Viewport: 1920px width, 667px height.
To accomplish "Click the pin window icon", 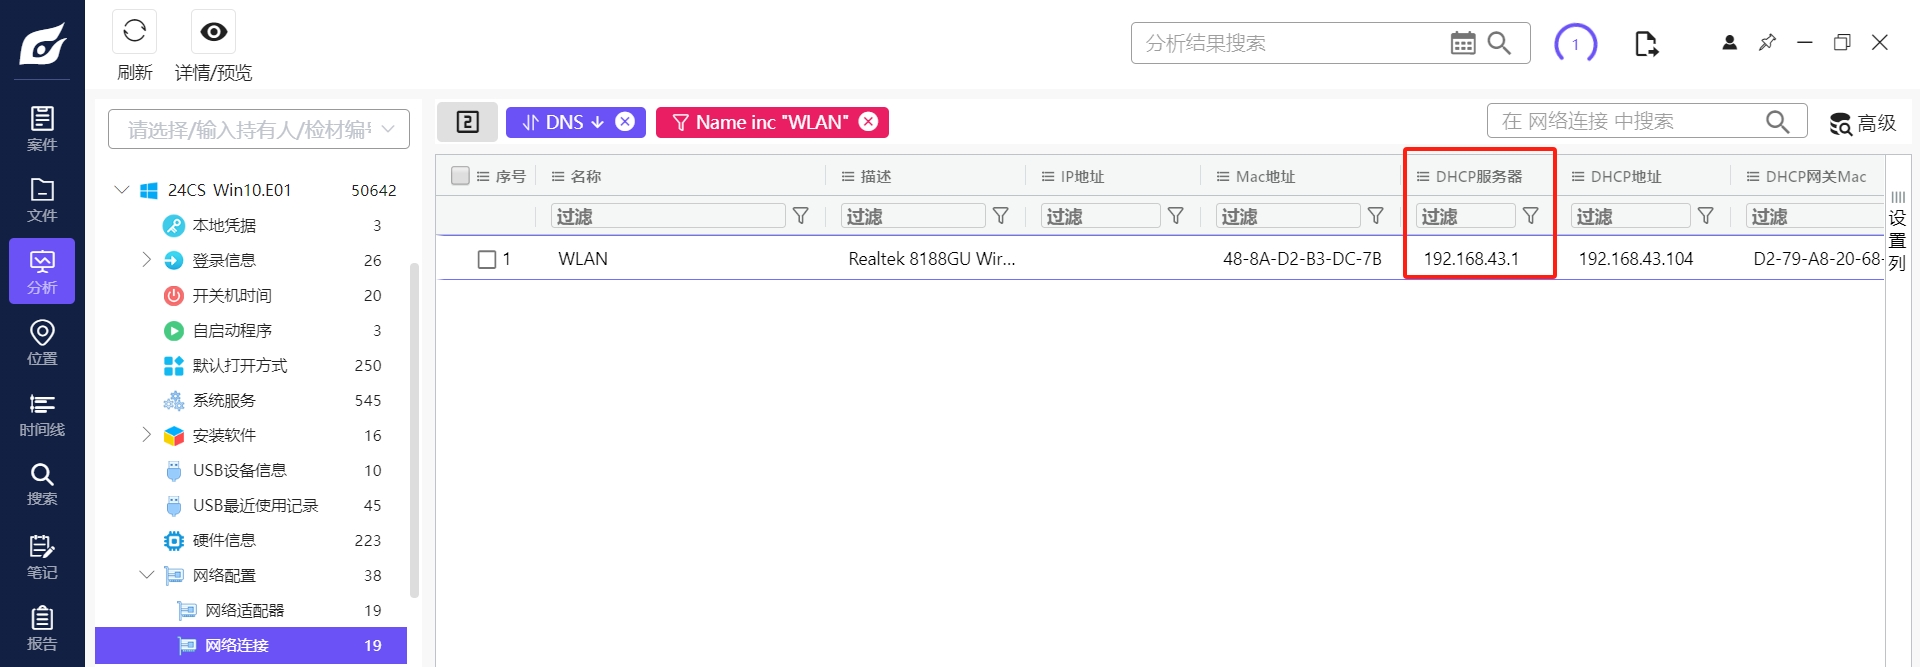I will [x=1767, y=42].
